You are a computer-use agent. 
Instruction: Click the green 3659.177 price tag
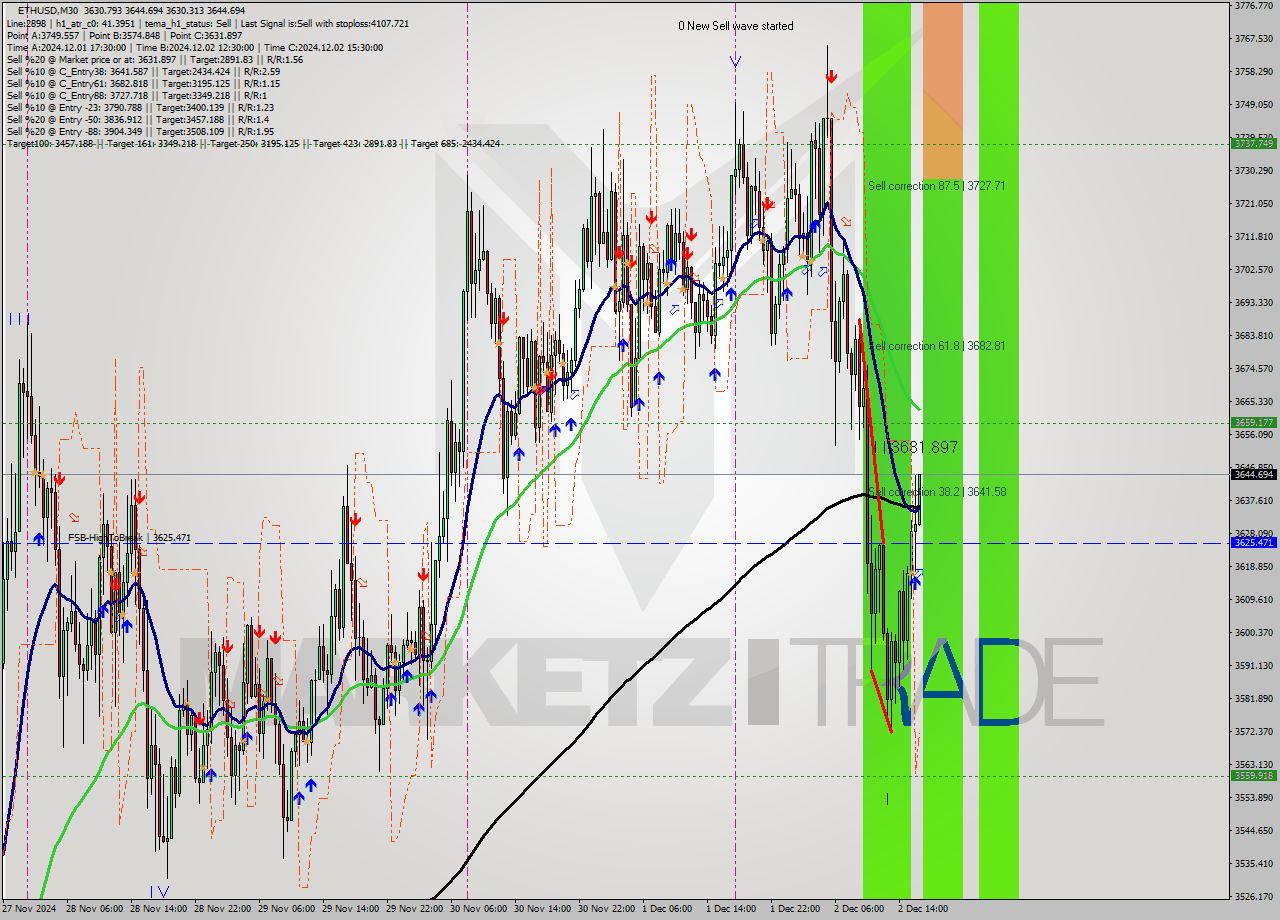(1254, 423)
